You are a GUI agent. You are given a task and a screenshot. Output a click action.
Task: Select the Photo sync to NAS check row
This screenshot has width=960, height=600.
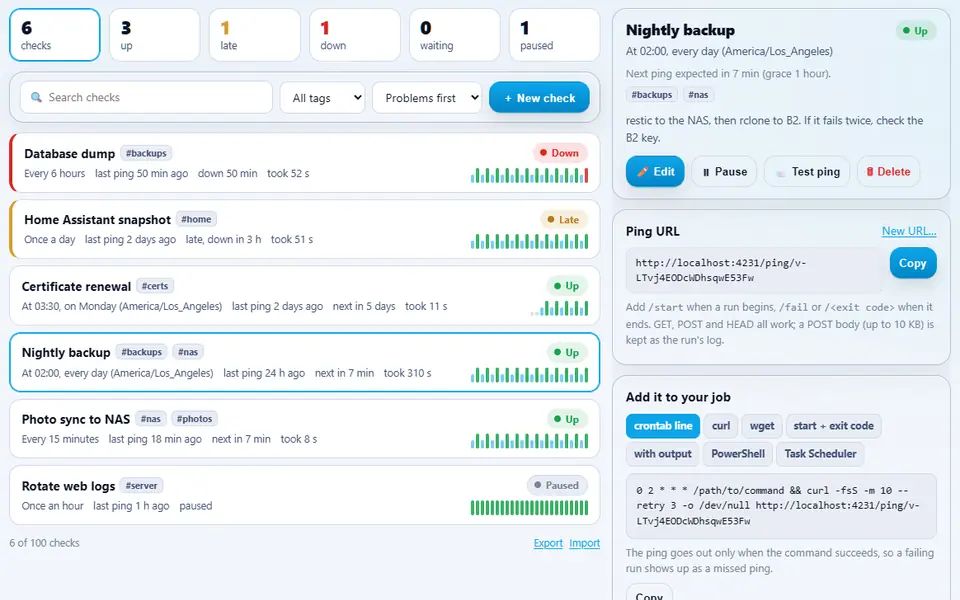tap(304, 429)
